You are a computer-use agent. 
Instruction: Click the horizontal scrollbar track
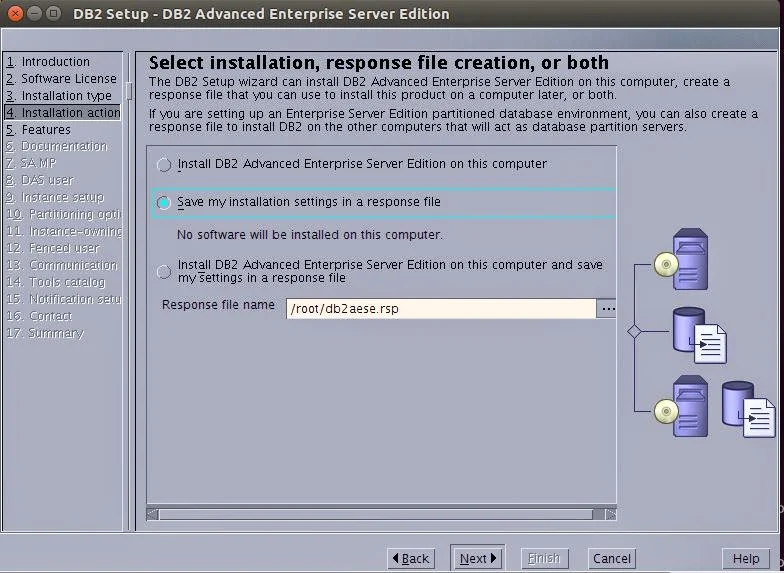point(375,514)
